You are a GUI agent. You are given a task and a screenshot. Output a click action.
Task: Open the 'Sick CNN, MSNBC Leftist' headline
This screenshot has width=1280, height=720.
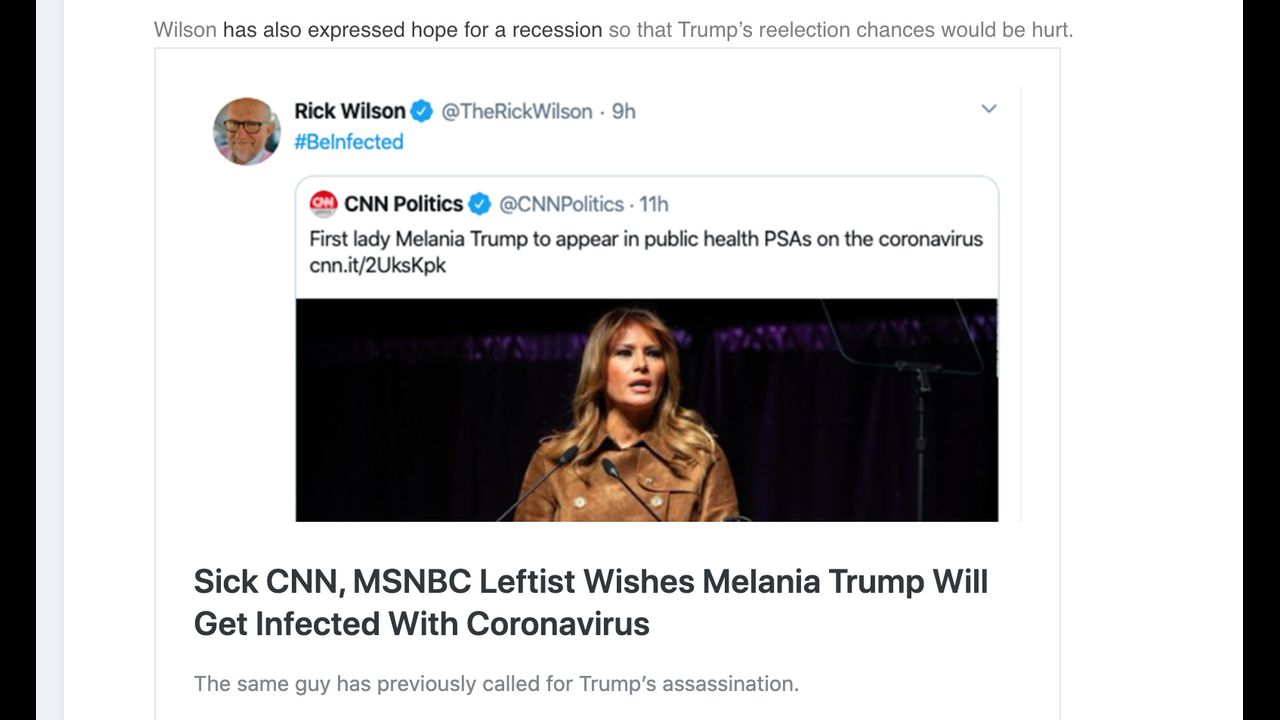coord(590,602)
